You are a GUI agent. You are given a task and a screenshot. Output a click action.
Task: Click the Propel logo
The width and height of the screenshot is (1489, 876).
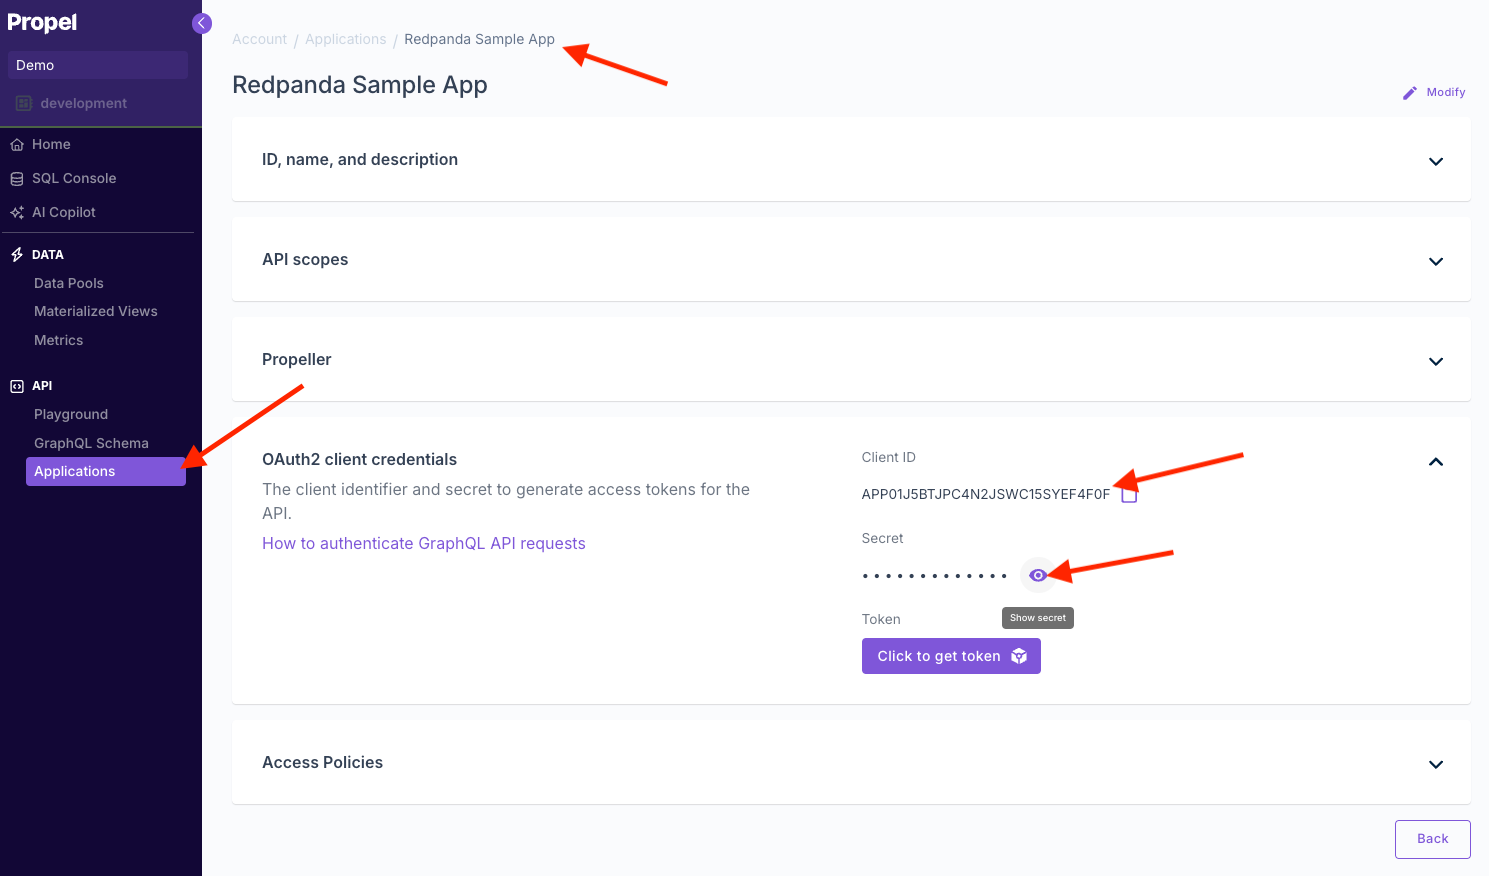[x=42, y=22]
